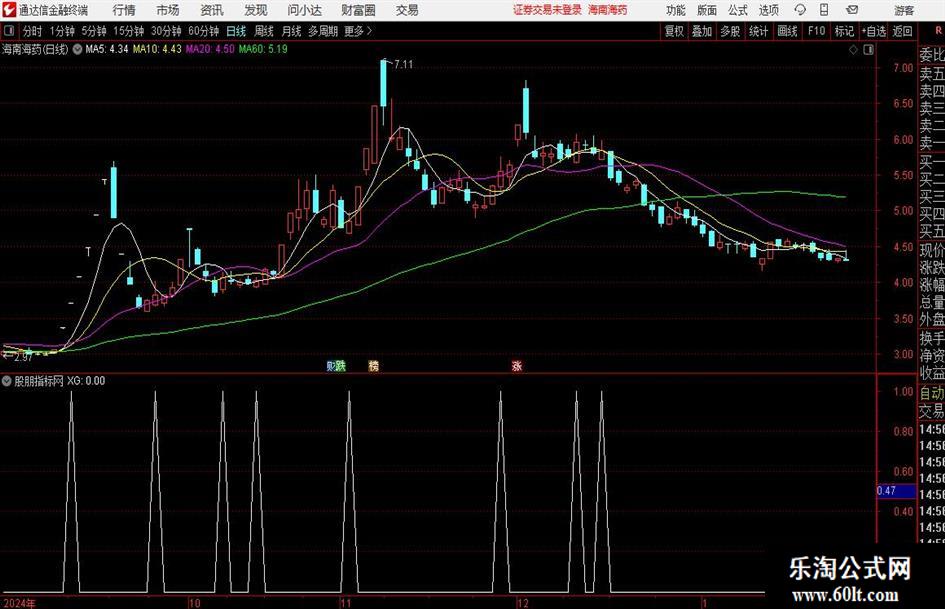Open the mobile phone icon in title bar

[824, 10]
